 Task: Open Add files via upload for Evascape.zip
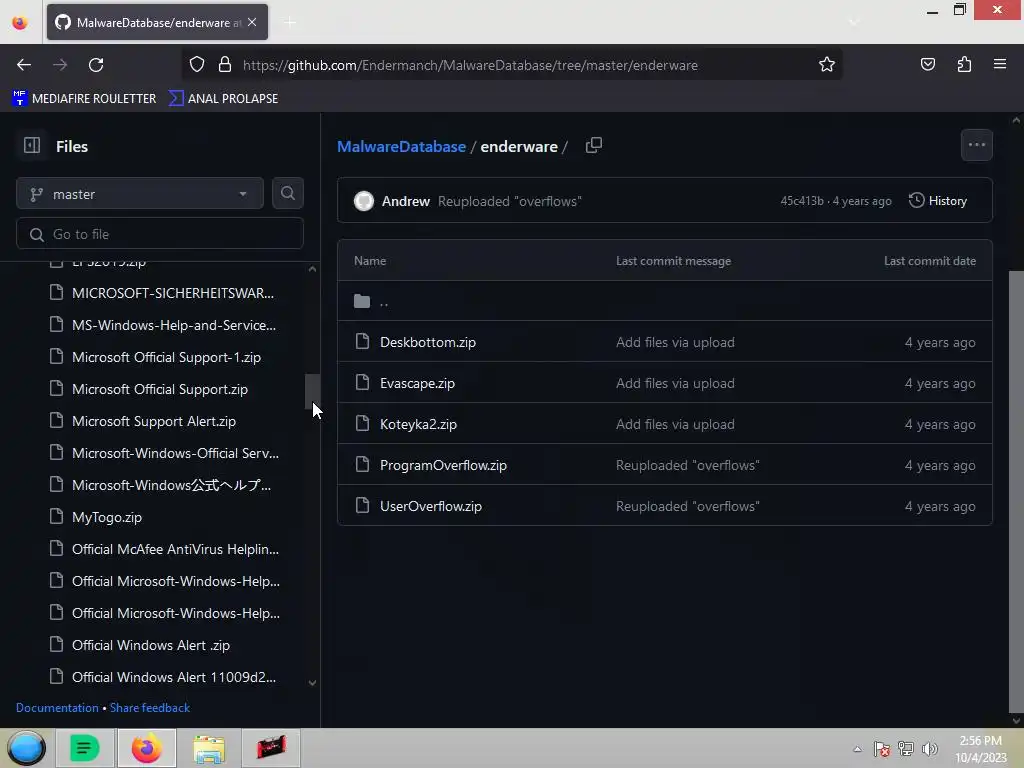[x=675, y=383]
